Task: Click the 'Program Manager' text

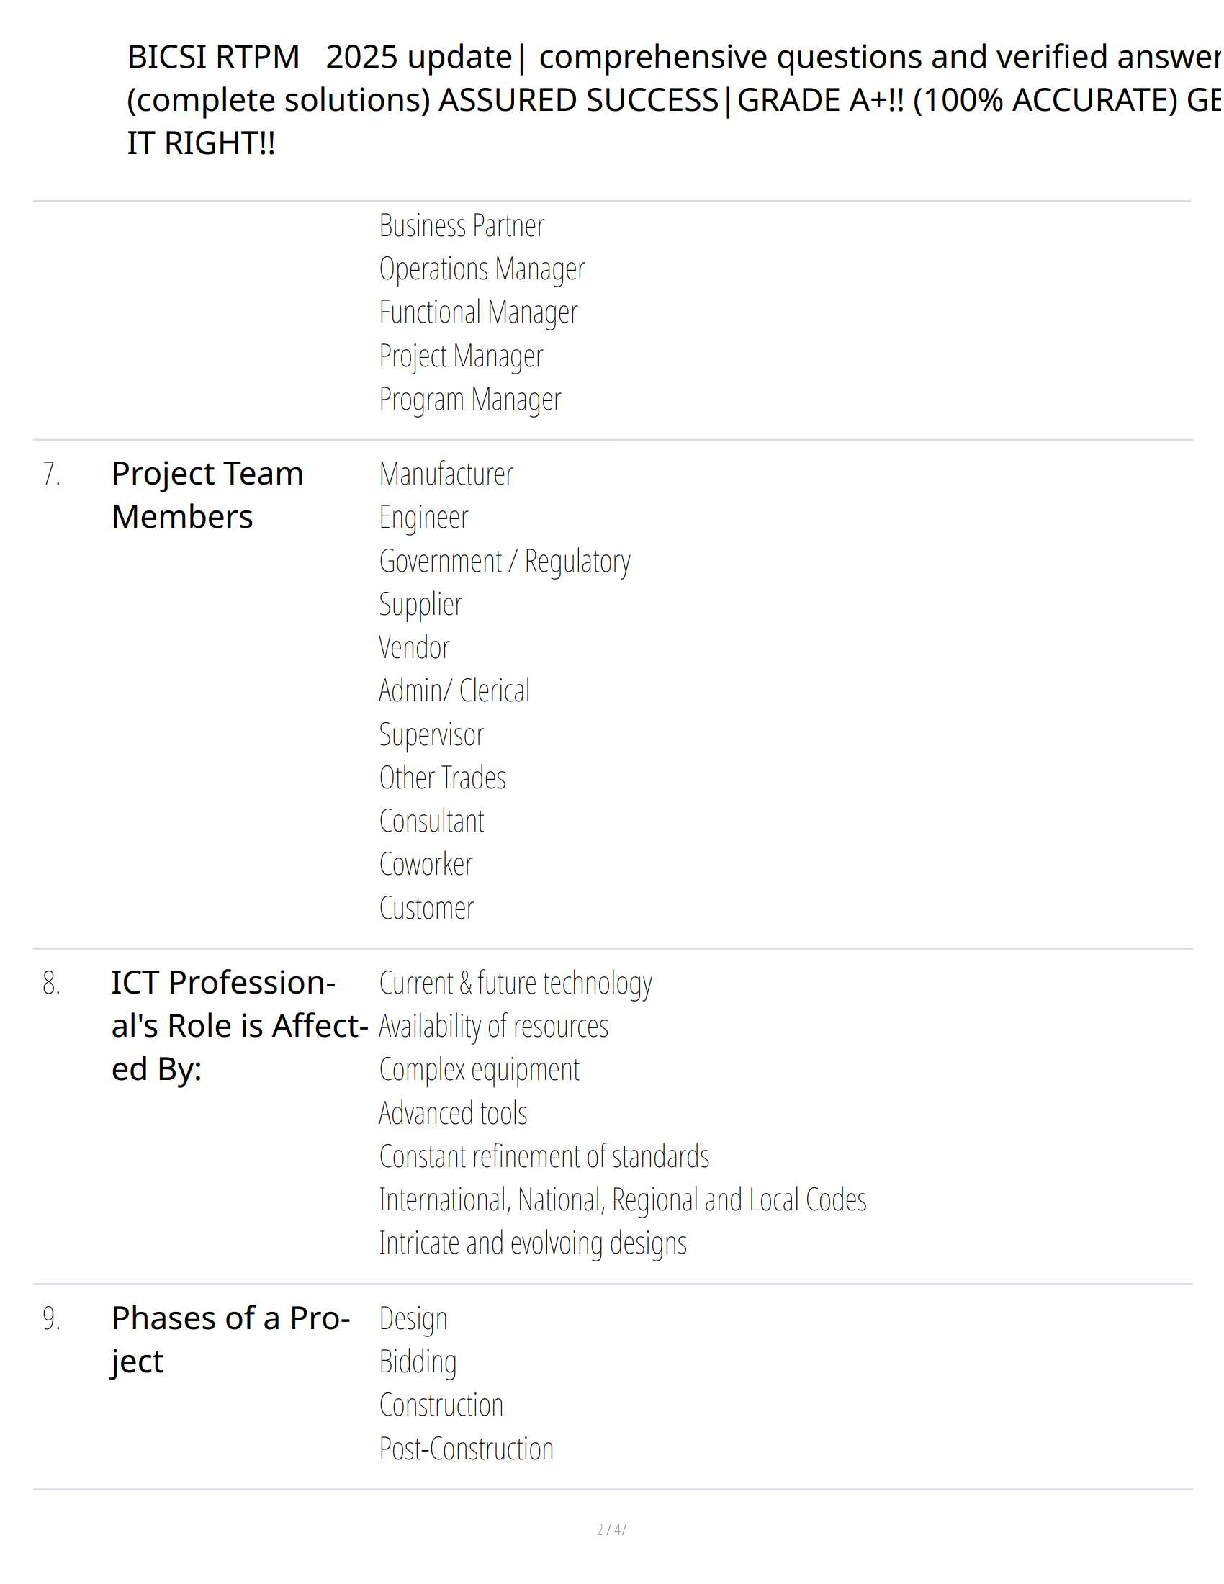Action: click(470, 400)
